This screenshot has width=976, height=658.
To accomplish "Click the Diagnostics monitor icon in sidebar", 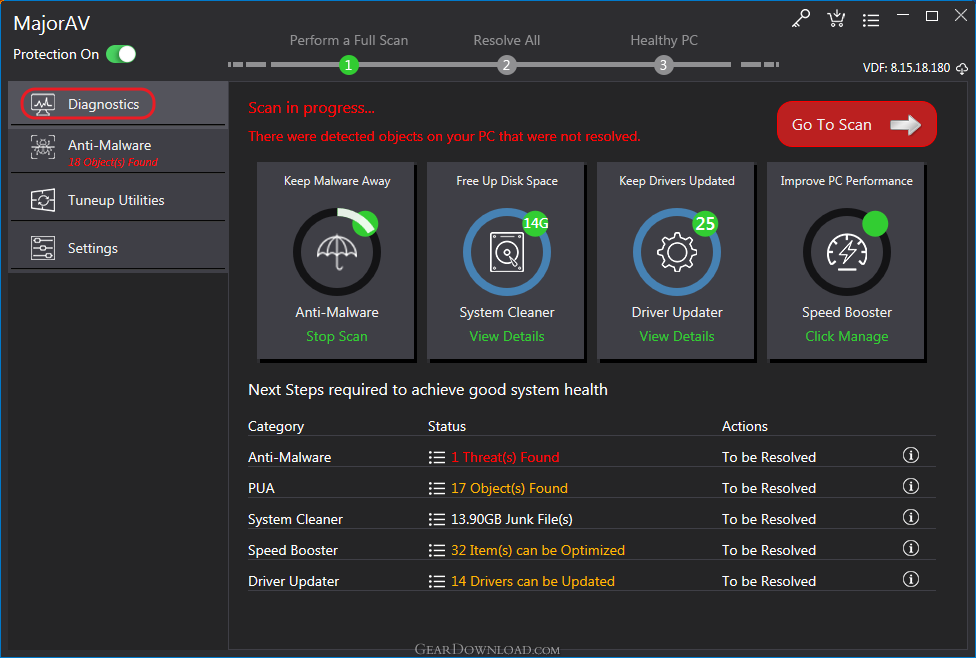I will [43, 105].
